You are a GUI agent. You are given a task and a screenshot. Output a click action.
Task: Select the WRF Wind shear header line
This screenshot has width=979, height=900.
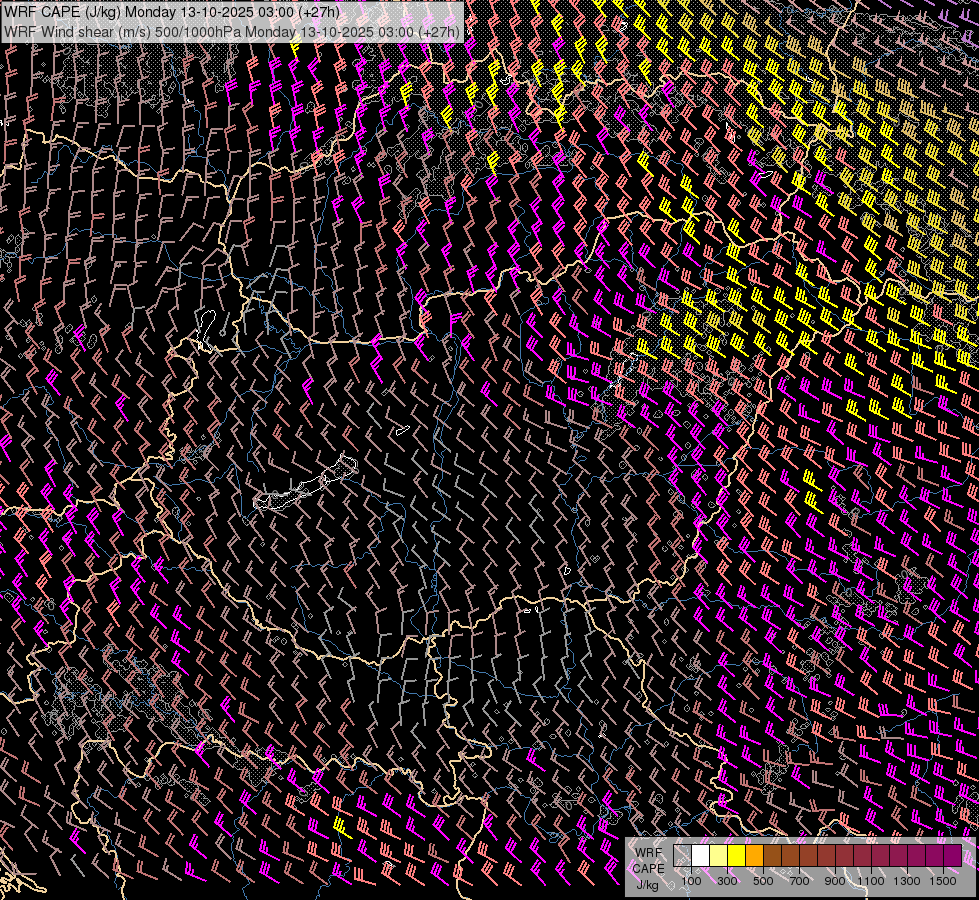232,31
